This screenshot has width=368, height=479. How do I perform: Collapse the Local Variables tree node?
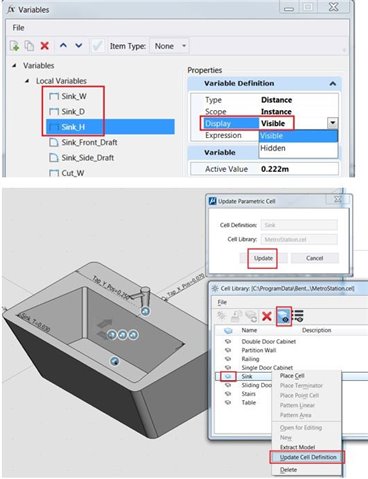27,81
